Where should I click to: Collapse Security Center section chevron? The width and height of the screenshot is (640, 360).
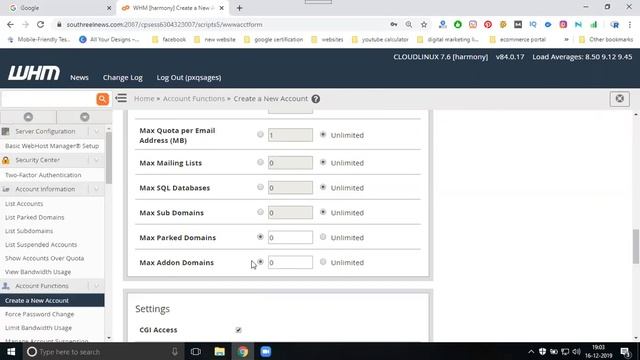click(x=96, y=160)
